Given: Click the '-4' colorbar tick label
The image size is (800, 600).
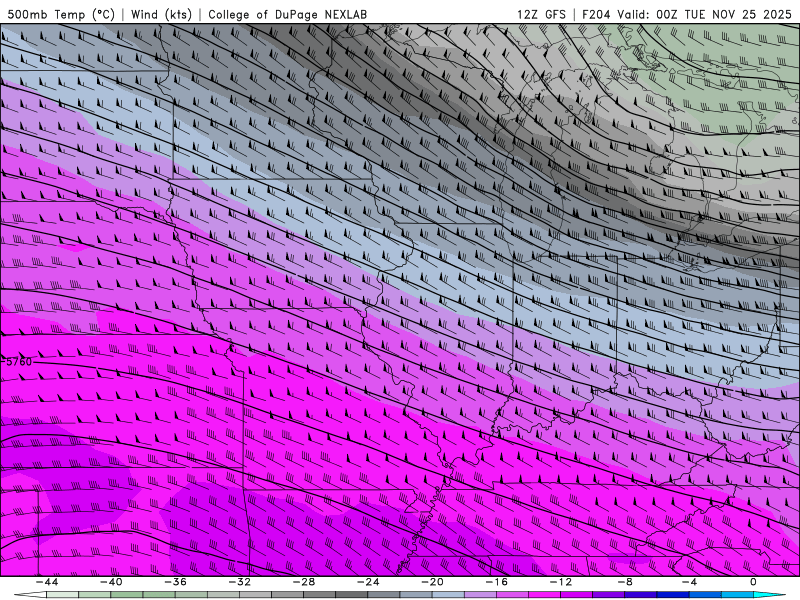Looking at the screenshot, I should pyautogui.click(x=689, y=582).
